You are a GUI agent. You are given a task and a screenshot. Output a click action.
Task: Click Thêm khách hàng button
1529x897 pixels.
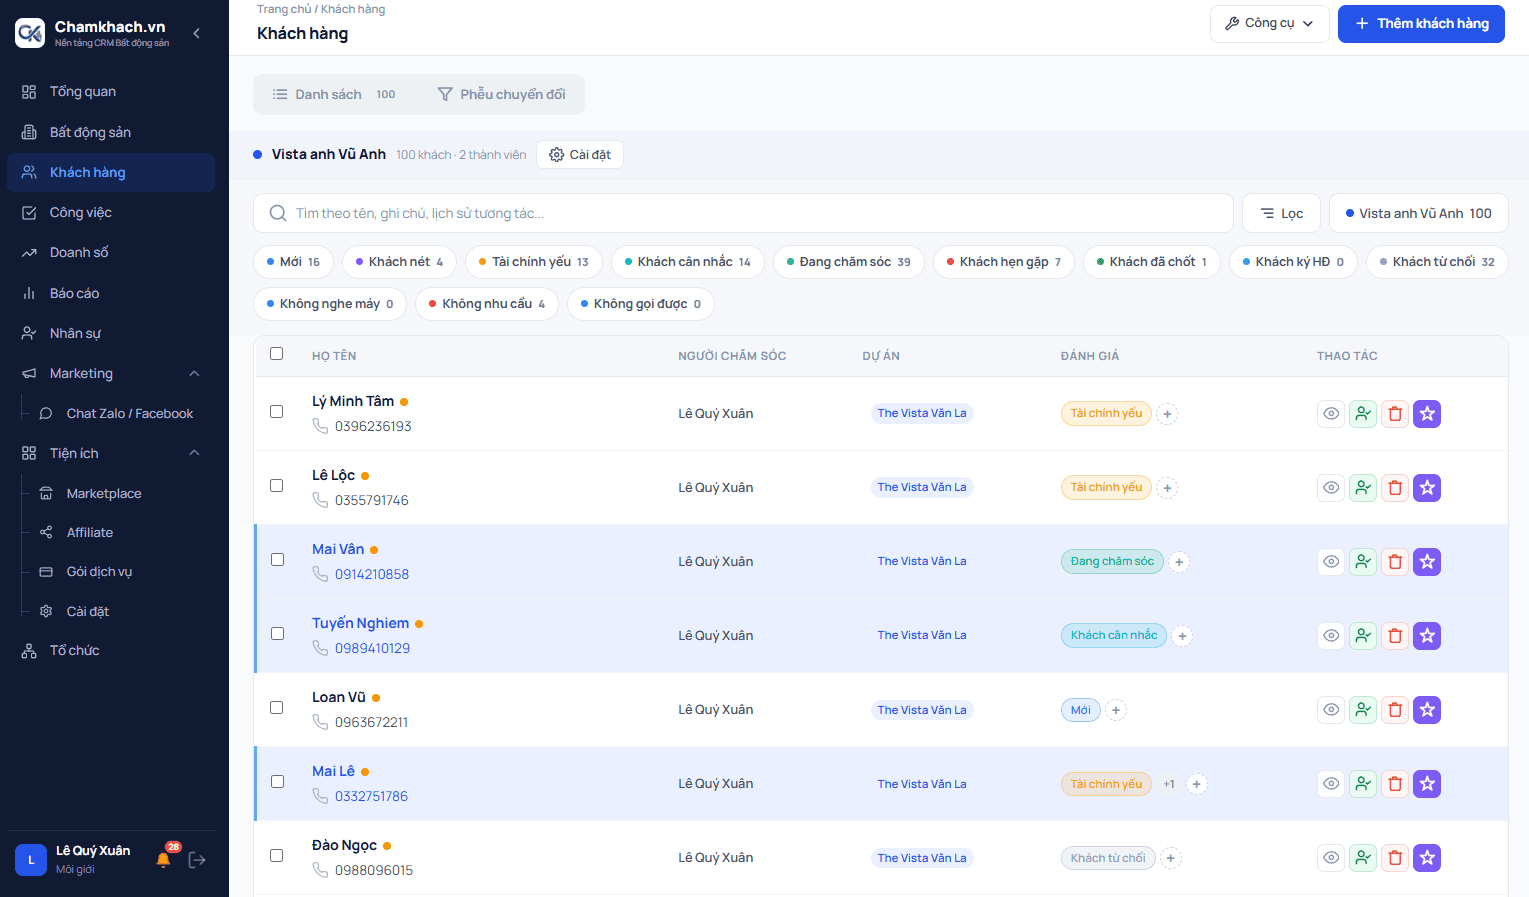tap(1421, 23)
